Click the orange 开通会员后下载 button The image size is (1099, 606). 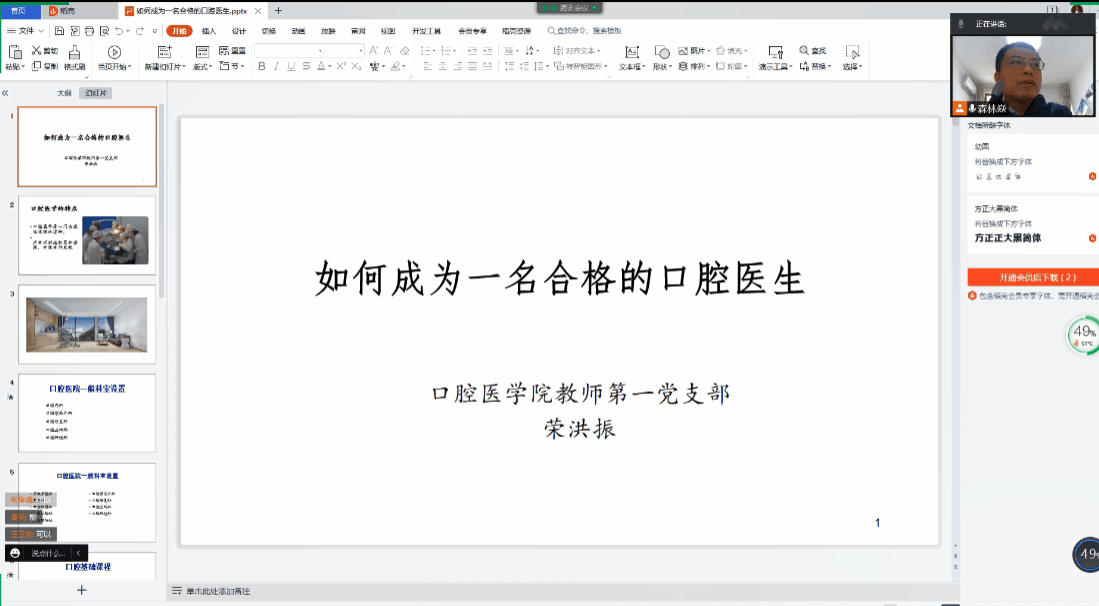coord(1032,277)
